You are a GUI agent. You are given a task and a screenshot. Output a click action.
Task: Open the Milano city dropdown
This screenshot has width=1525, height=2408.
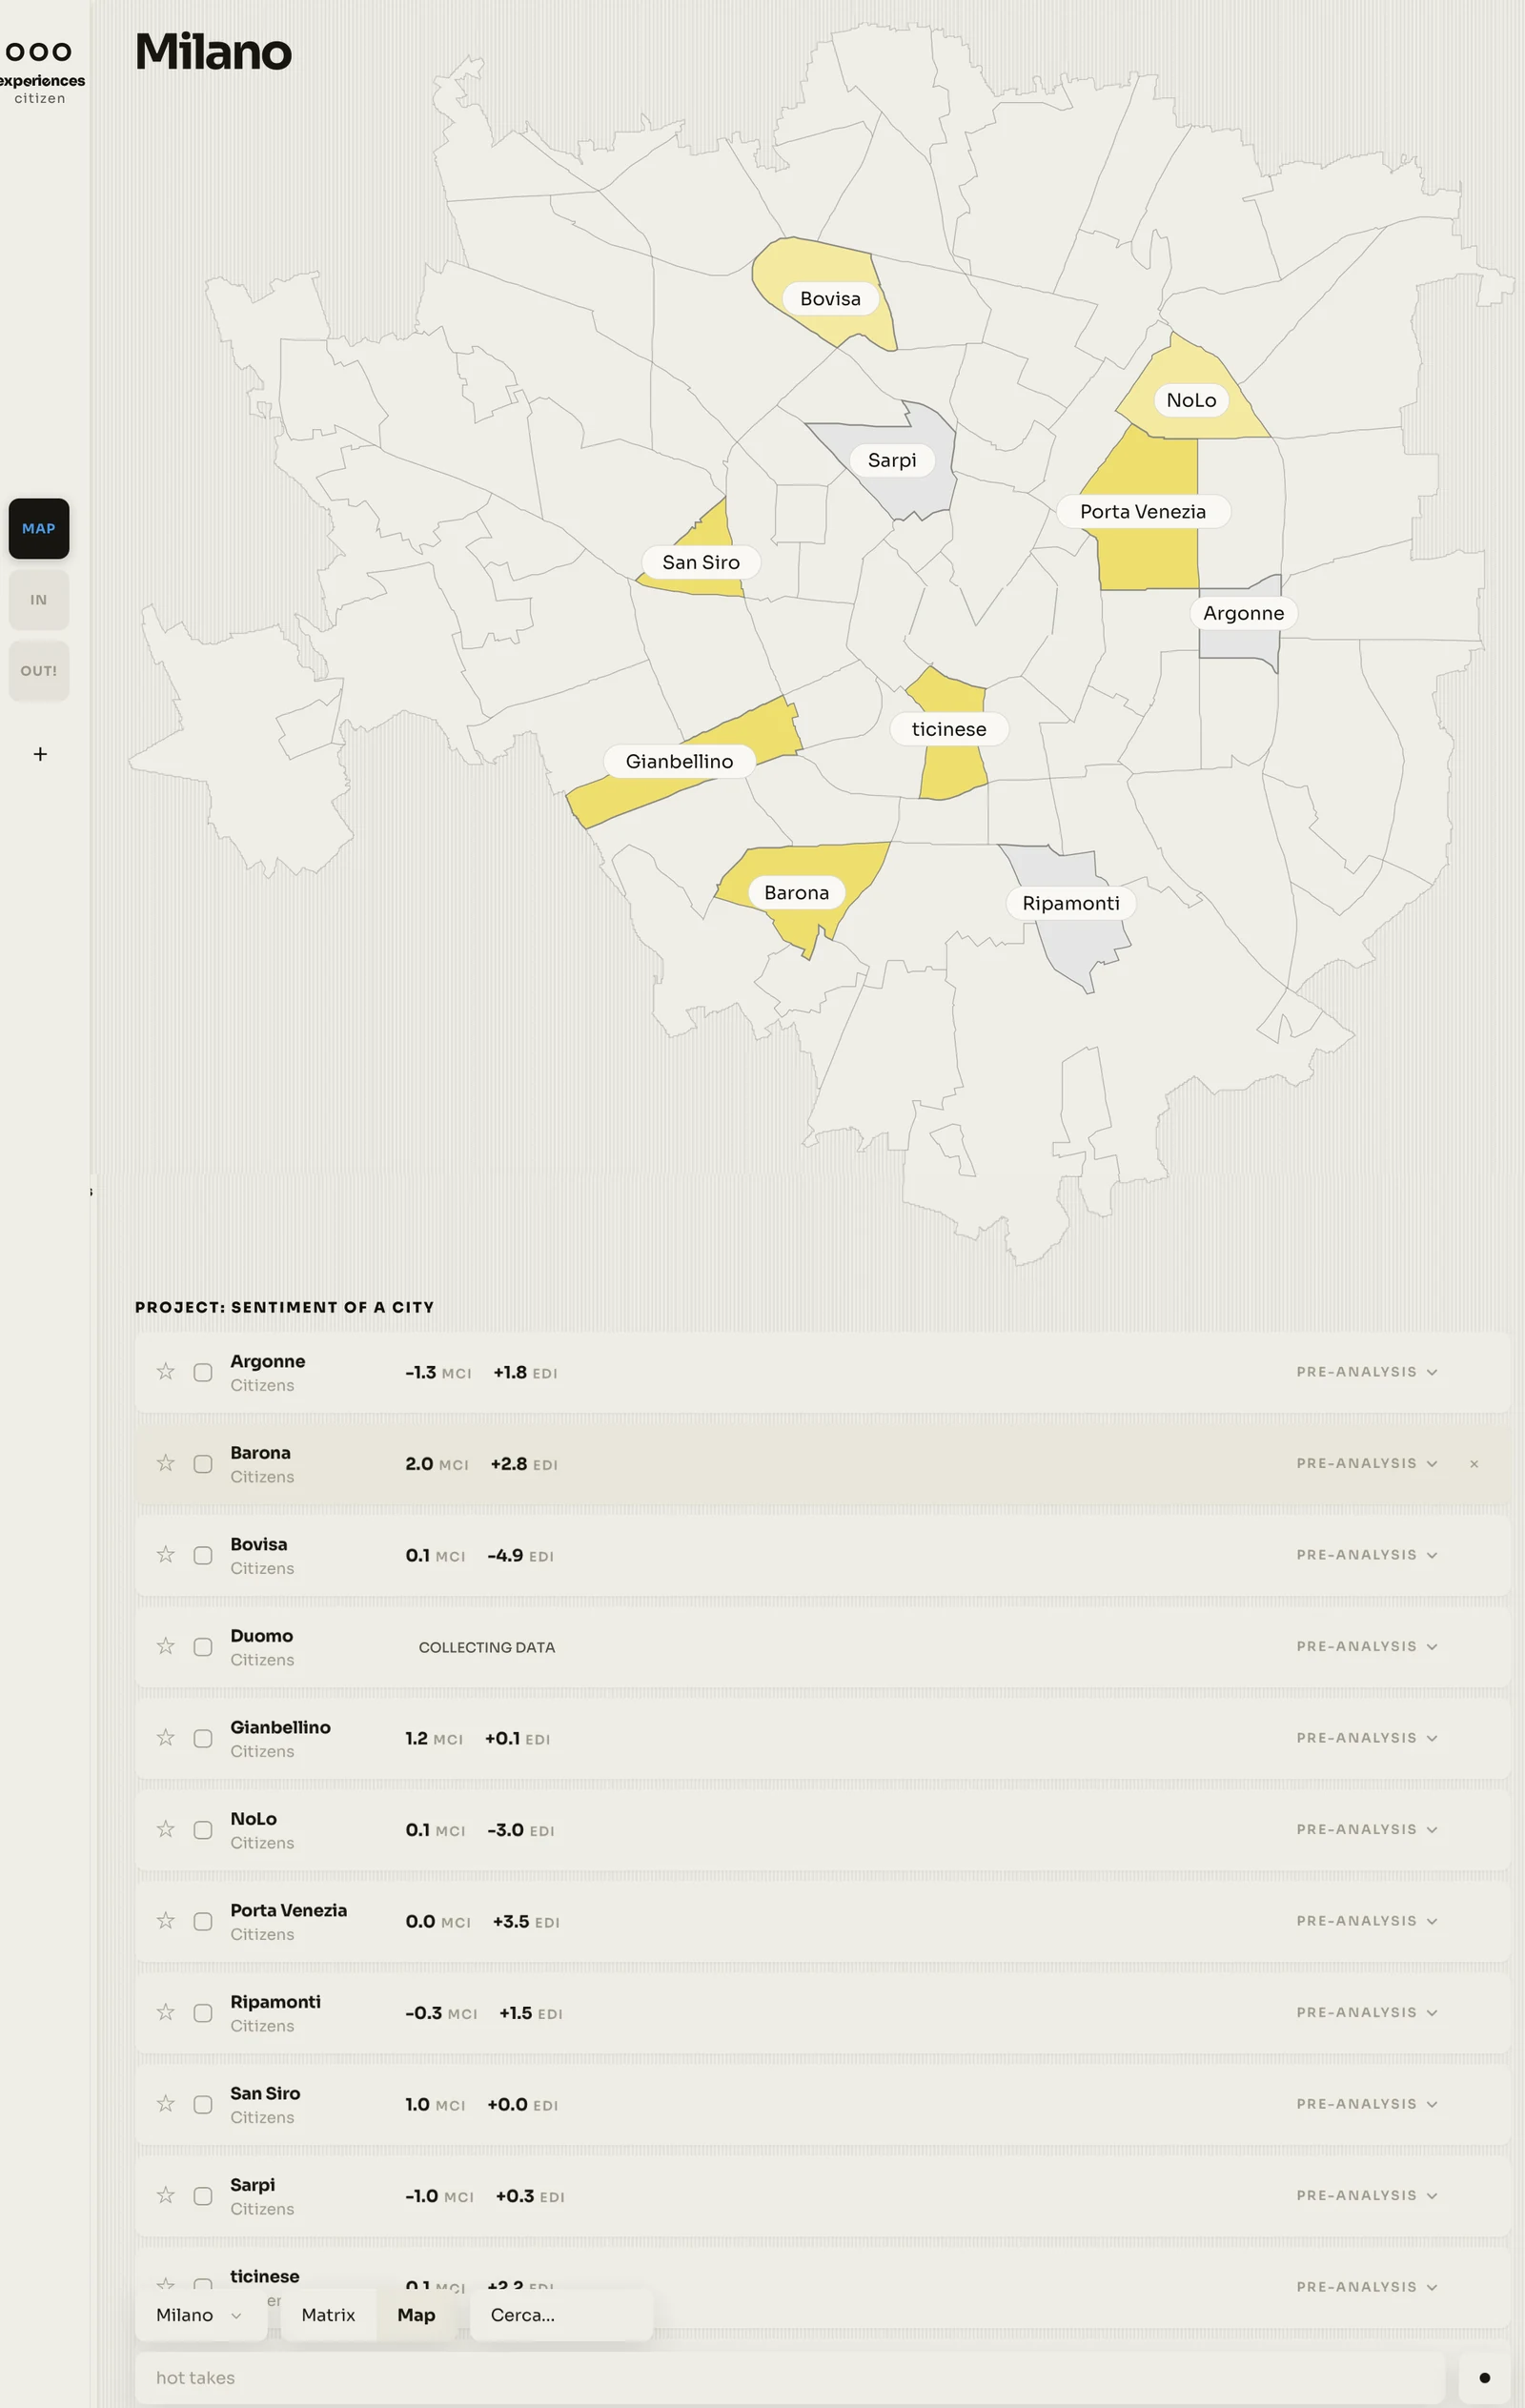point(200,2315)
